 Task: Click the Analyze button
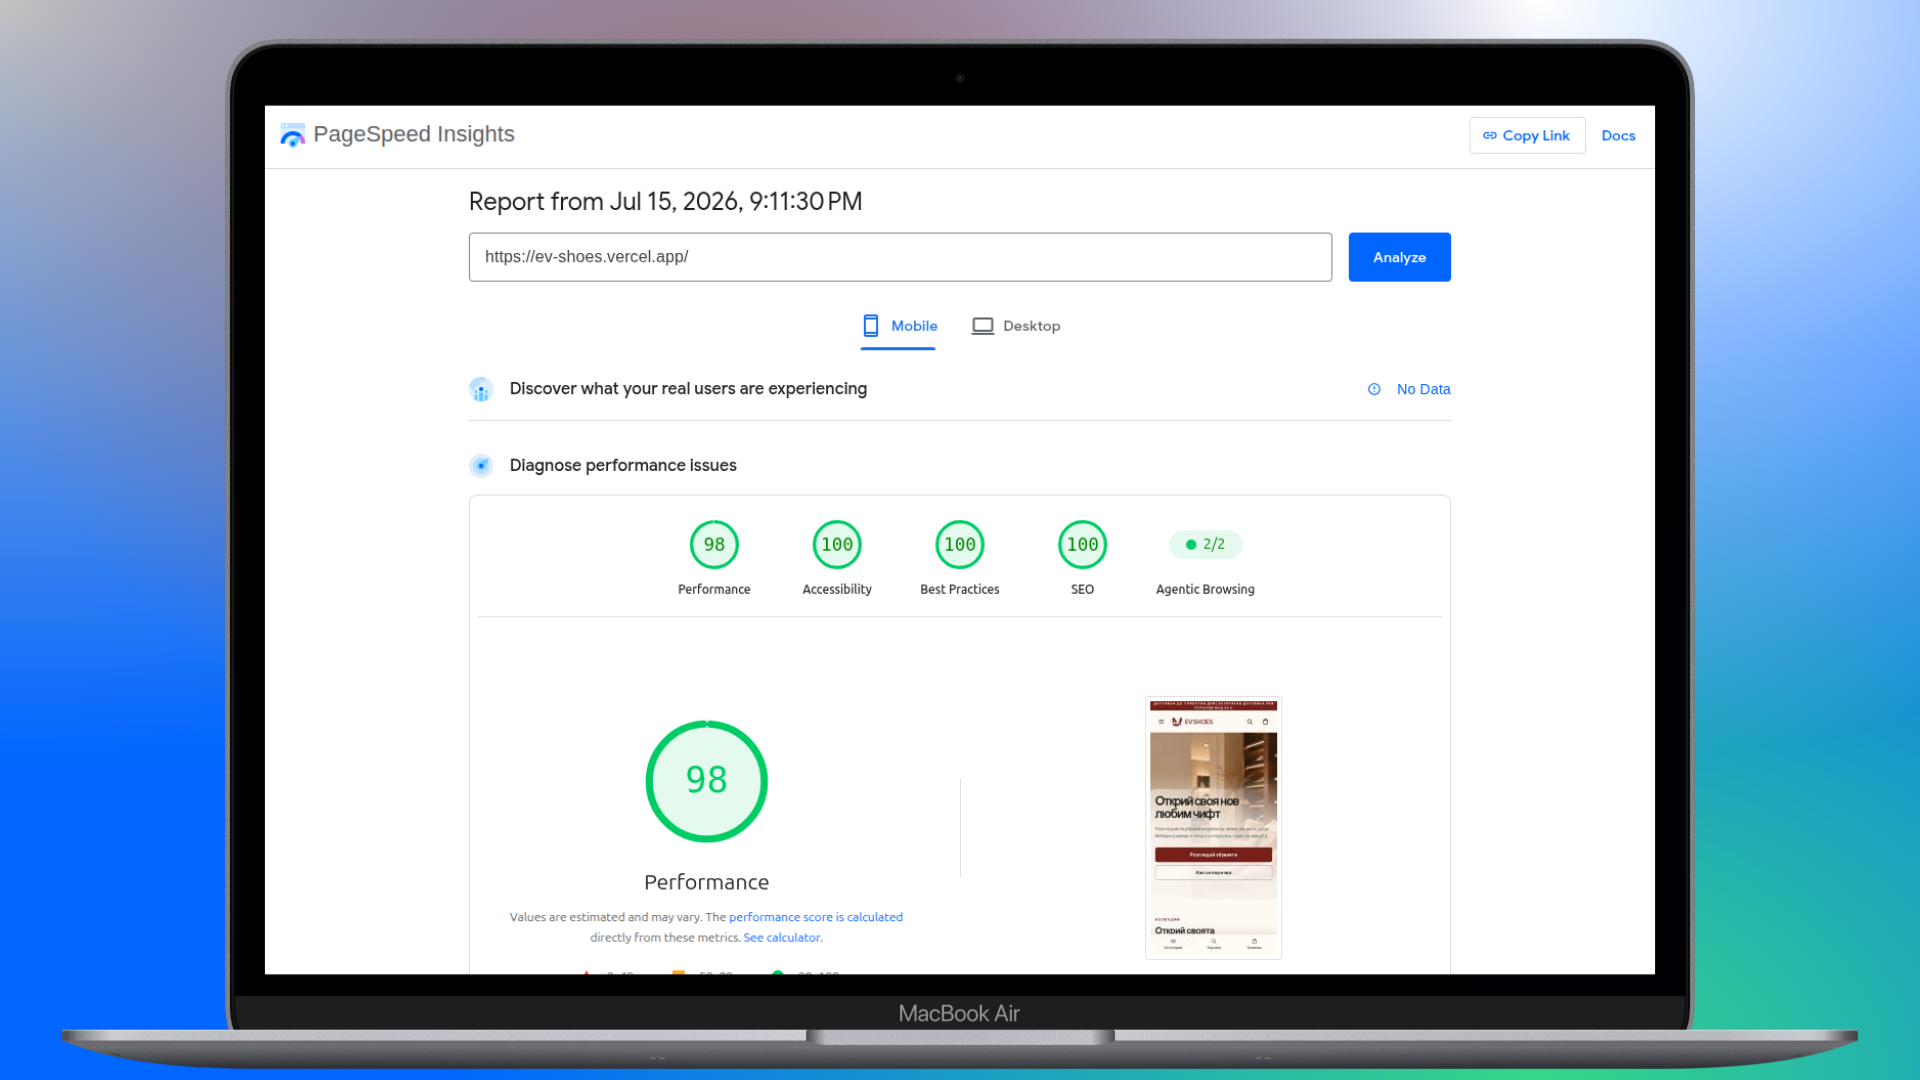[1399, 257]
